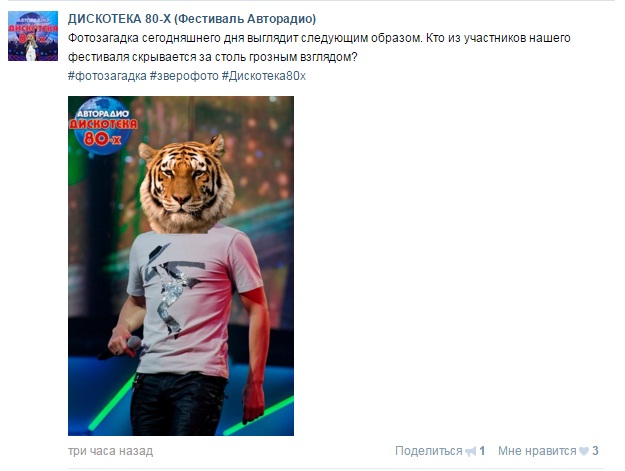Follow the #зверофото hashtag
Screen dimensions: 625x471
pyautogui.click(x=184, y=76)
